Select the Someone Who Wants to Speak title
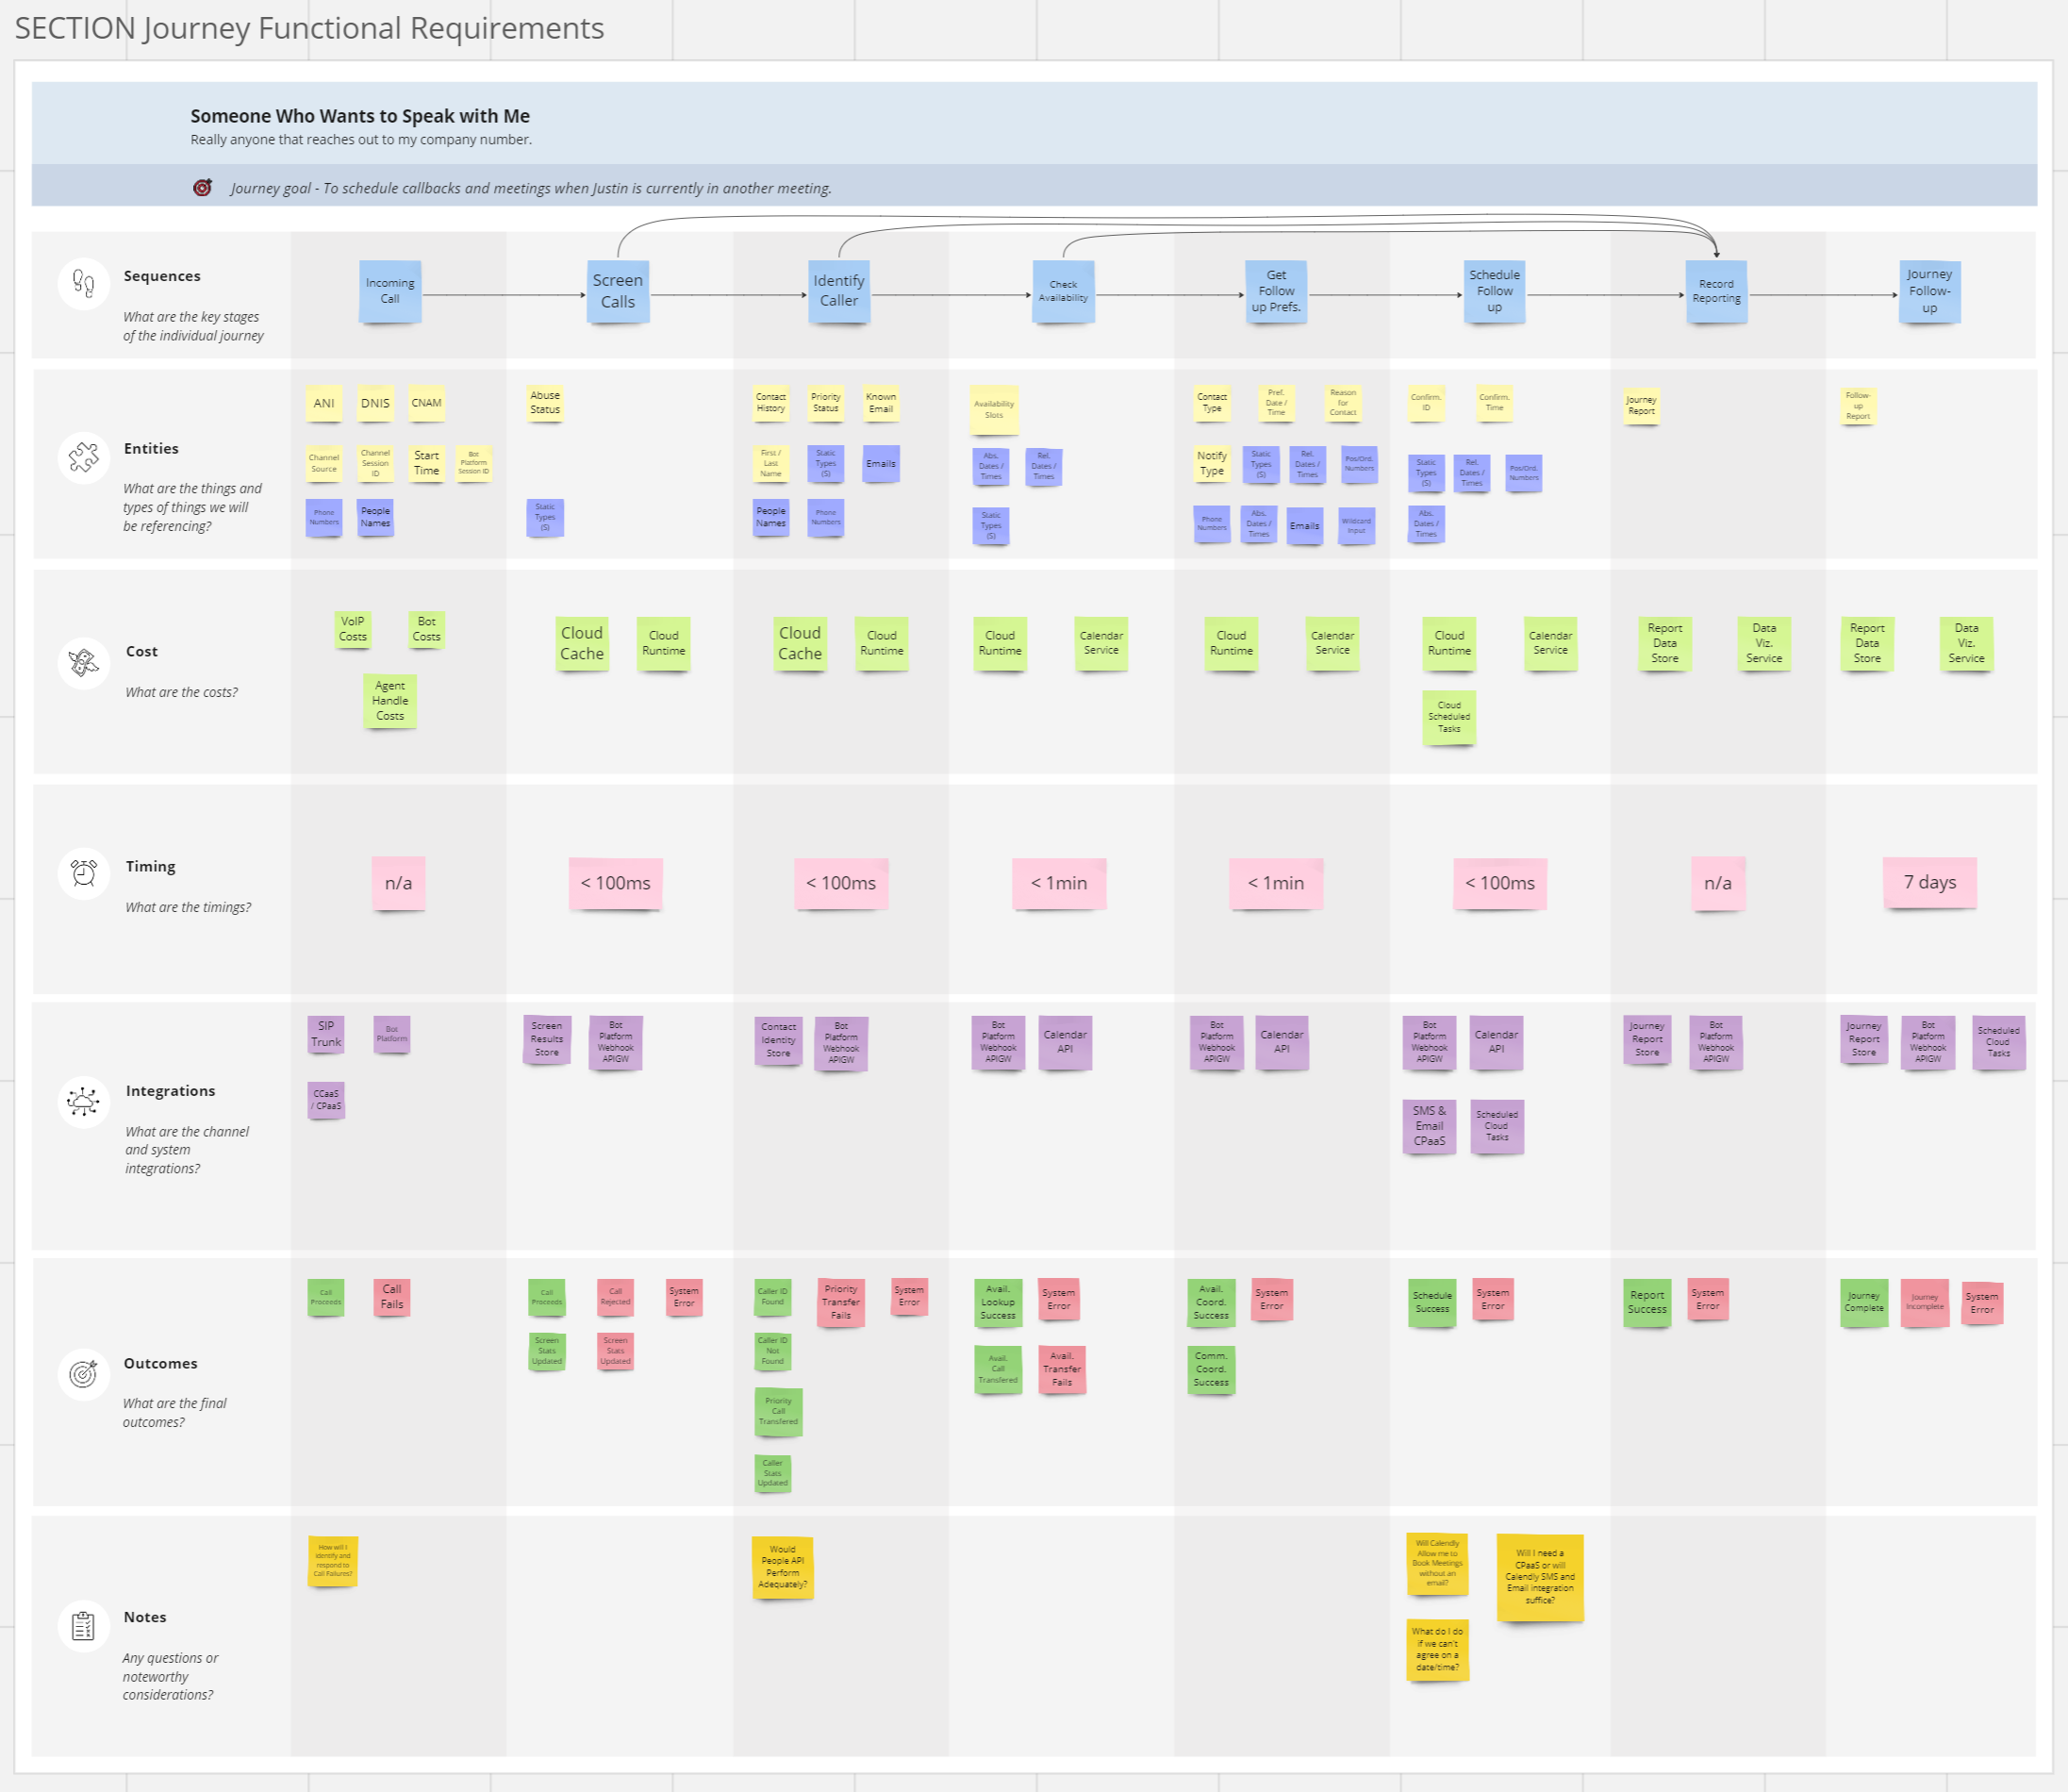 tap(360, 116)
